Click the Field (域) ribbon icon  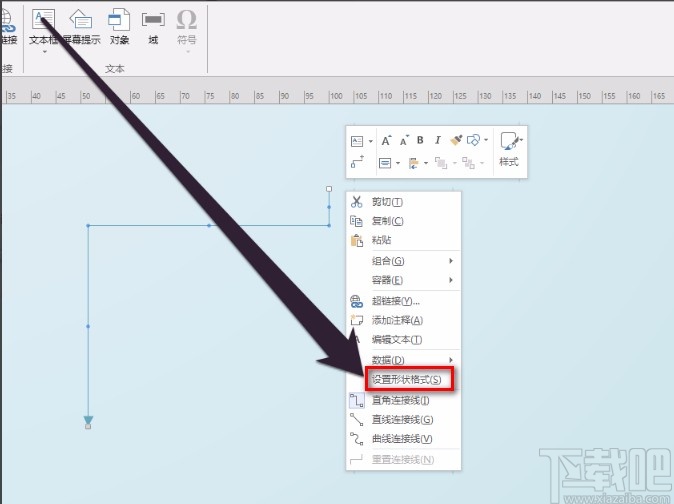click(153, 19)
